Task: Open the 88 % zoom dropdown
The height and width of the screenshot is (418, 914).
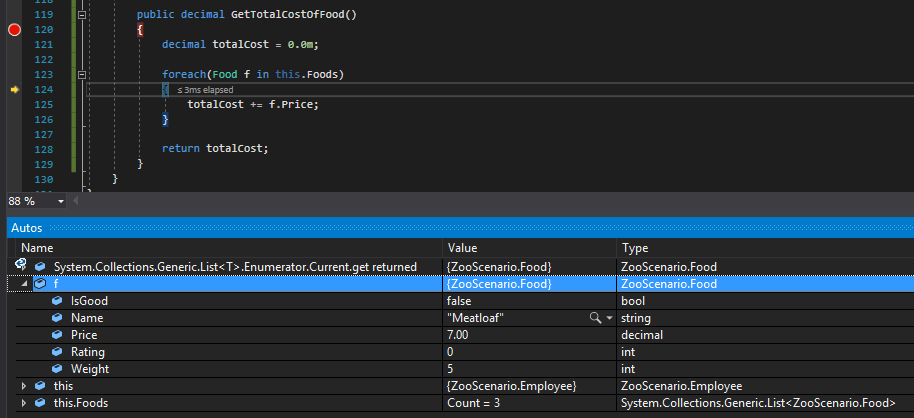Action: 62,201
